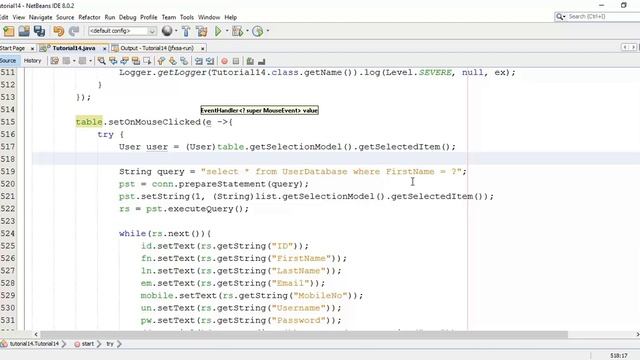Shift line right icon

tap(210, 61)
